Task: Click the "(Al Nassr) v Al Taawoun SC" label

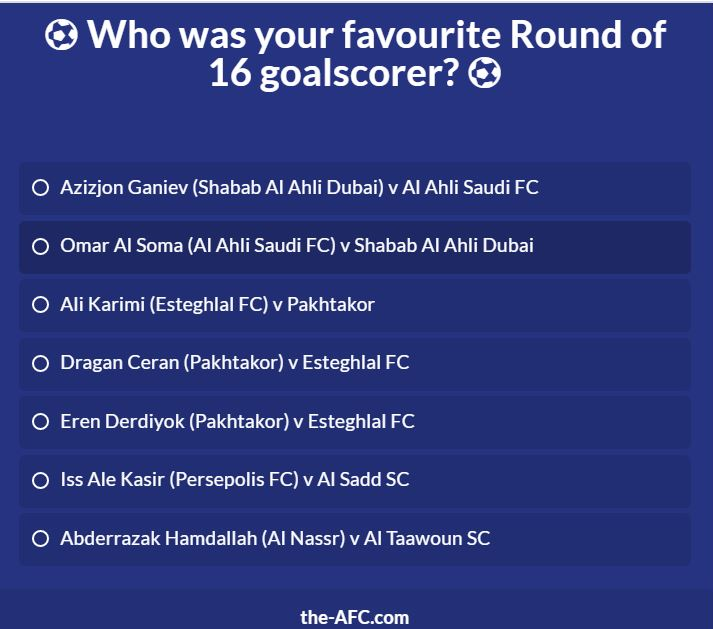Action: tap(376, 538)
